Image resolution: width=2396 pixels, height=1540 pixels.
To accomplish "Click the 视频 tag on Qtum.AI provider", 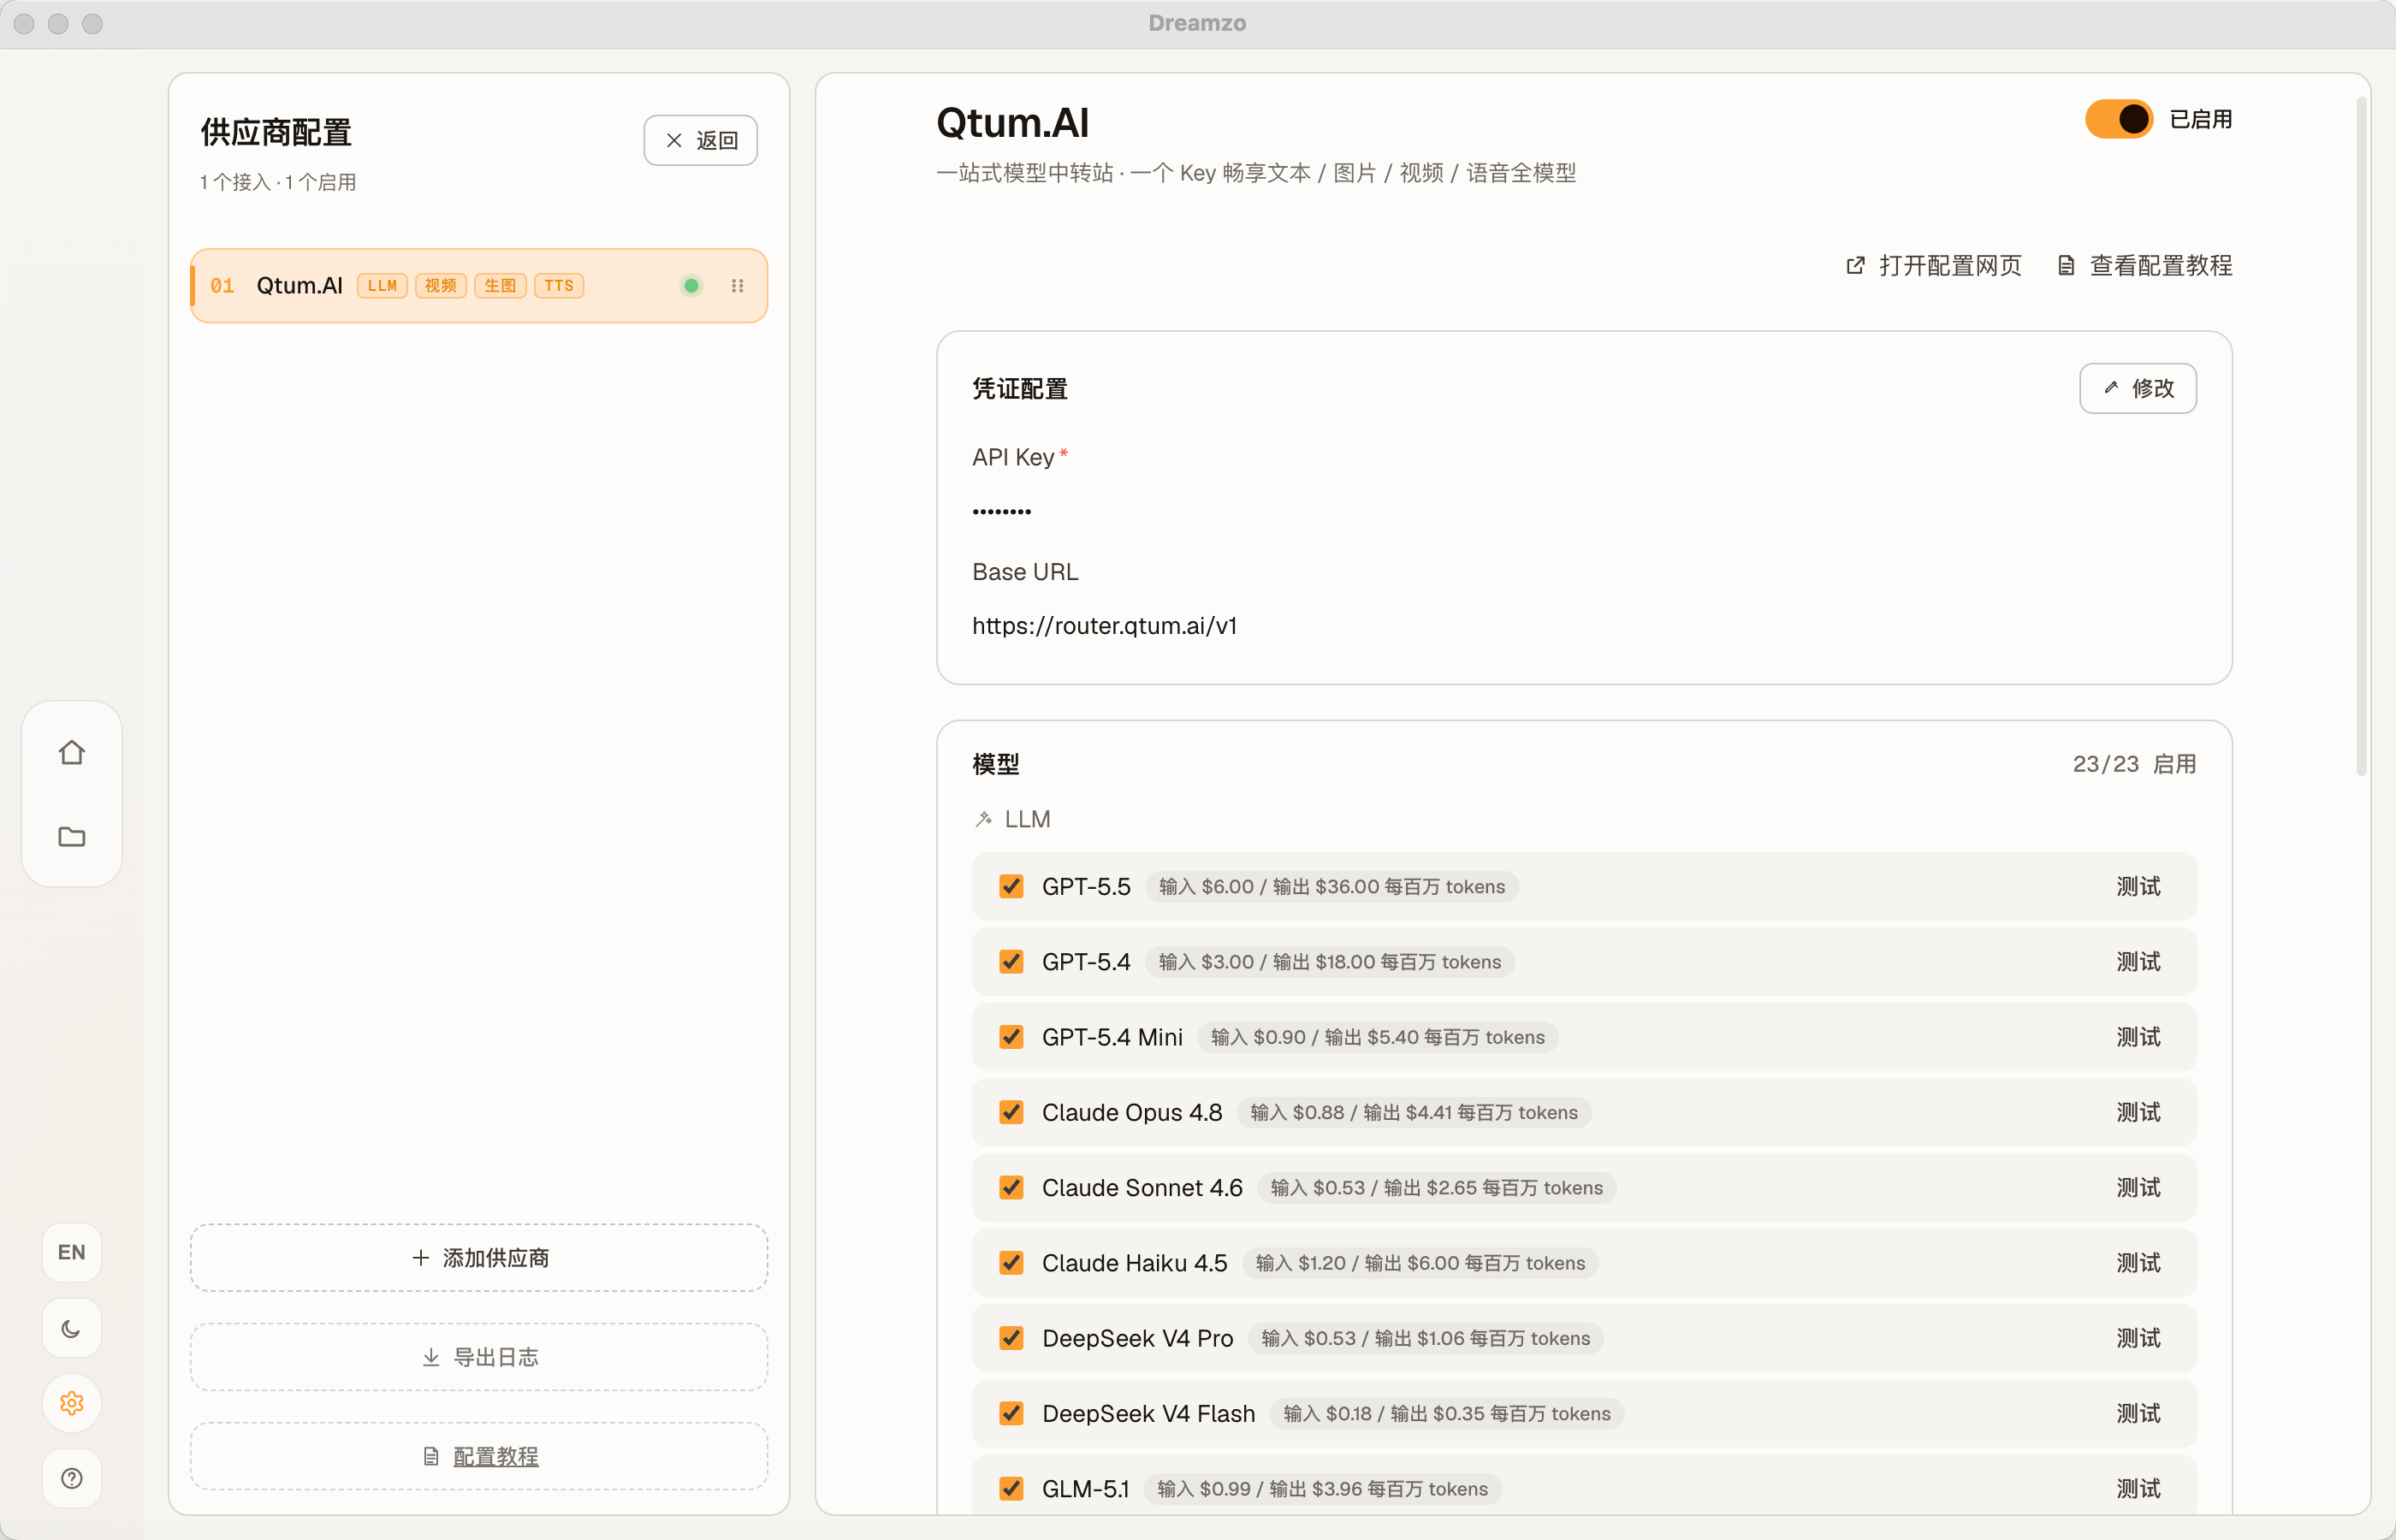I will point(440,286).
